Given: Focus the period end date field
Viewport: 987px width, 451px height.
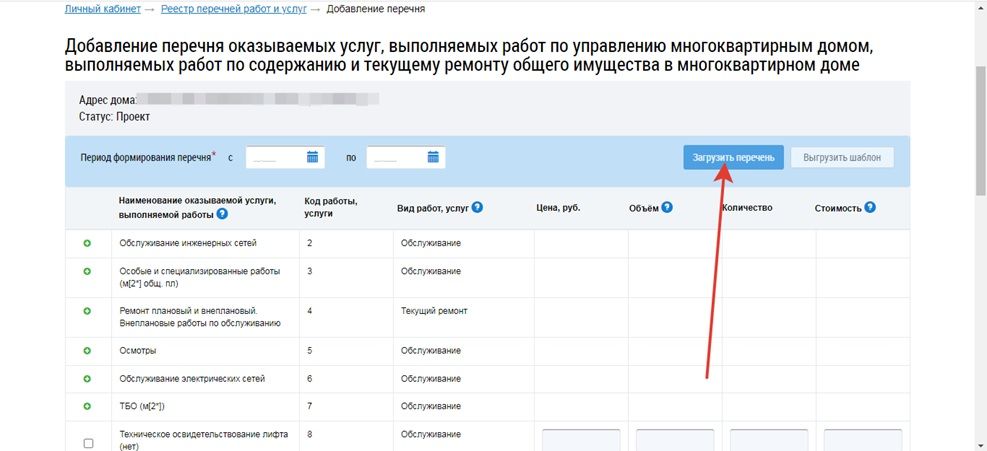Looking at the screenshot, I should click(x=405, y=157).
